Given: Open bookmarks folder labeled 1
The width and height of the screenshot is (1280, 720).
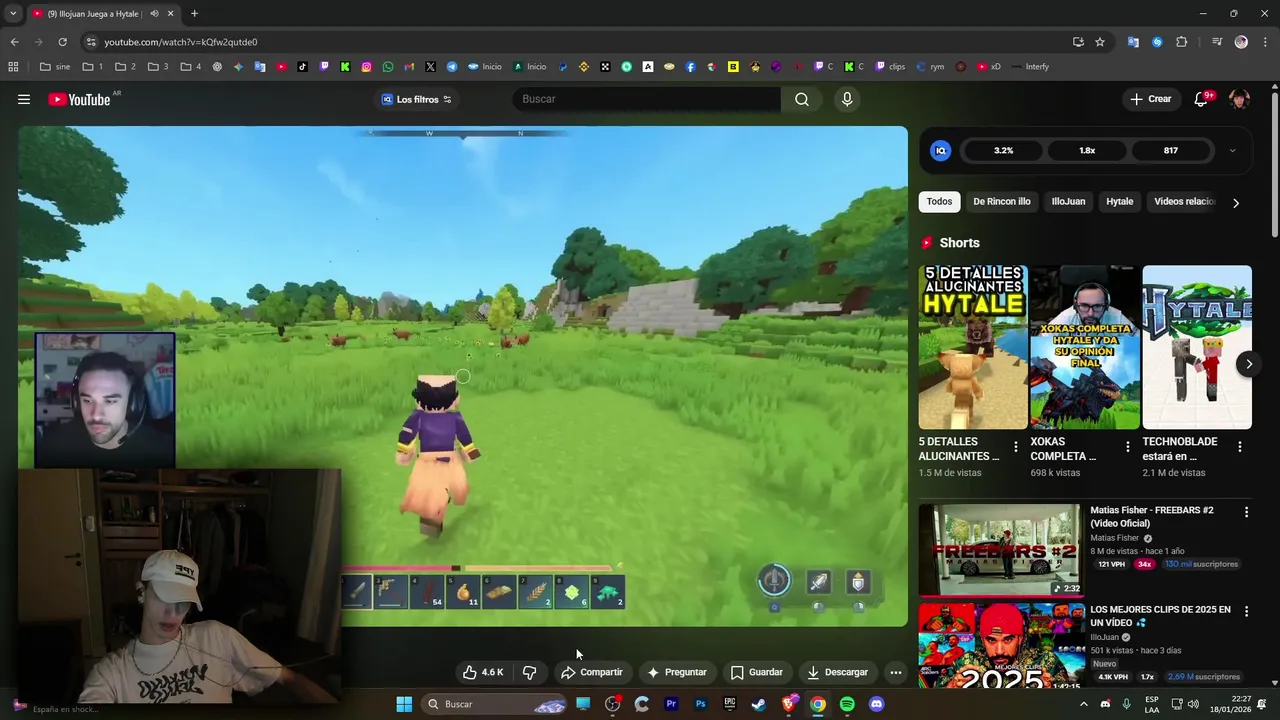Looking at the screenshot, I should tap(93, 67).
